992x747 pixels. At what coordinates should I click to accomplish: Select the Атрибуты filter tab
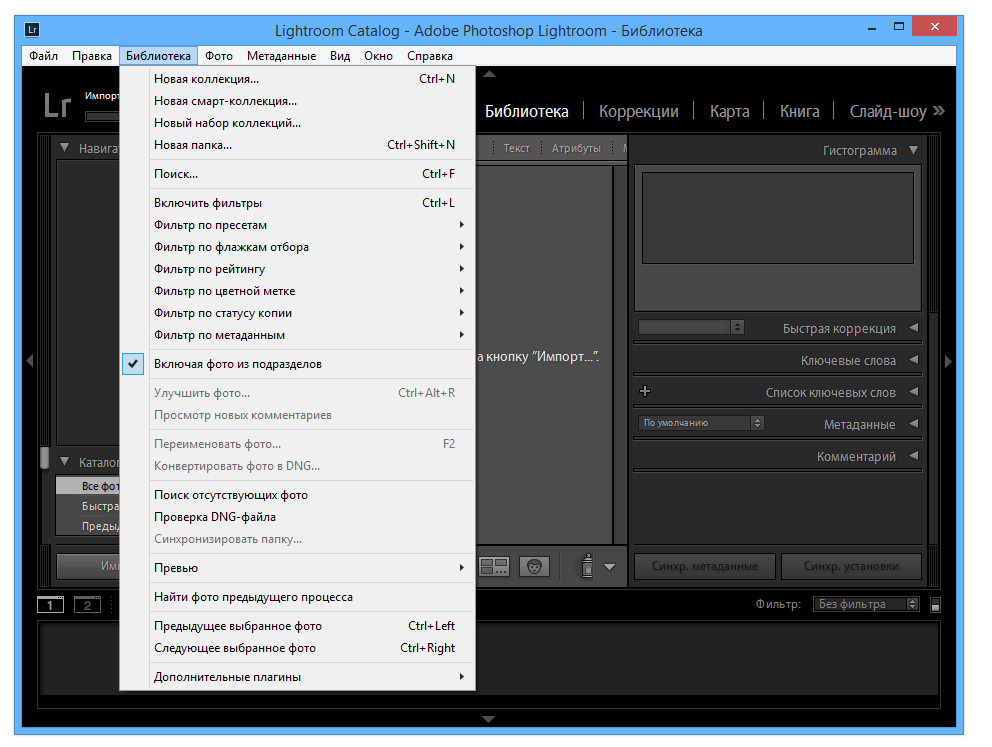[576, 148]
